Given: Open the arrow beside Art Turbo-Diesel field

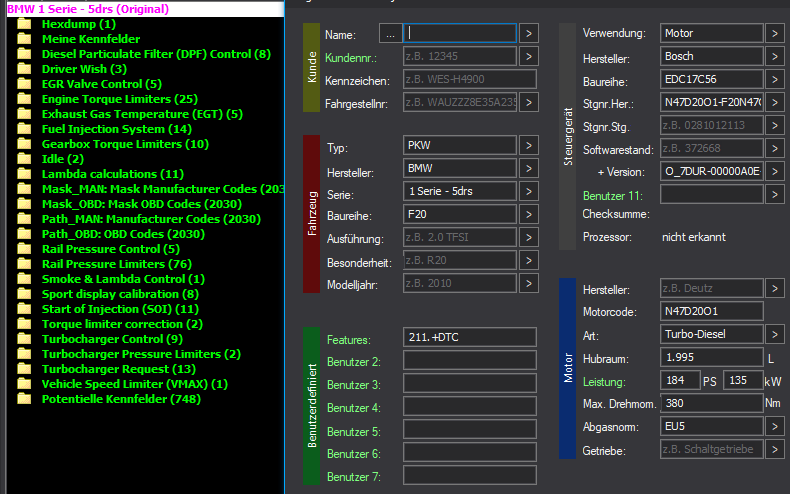Looking at the screenshot, I should point(775,334).
